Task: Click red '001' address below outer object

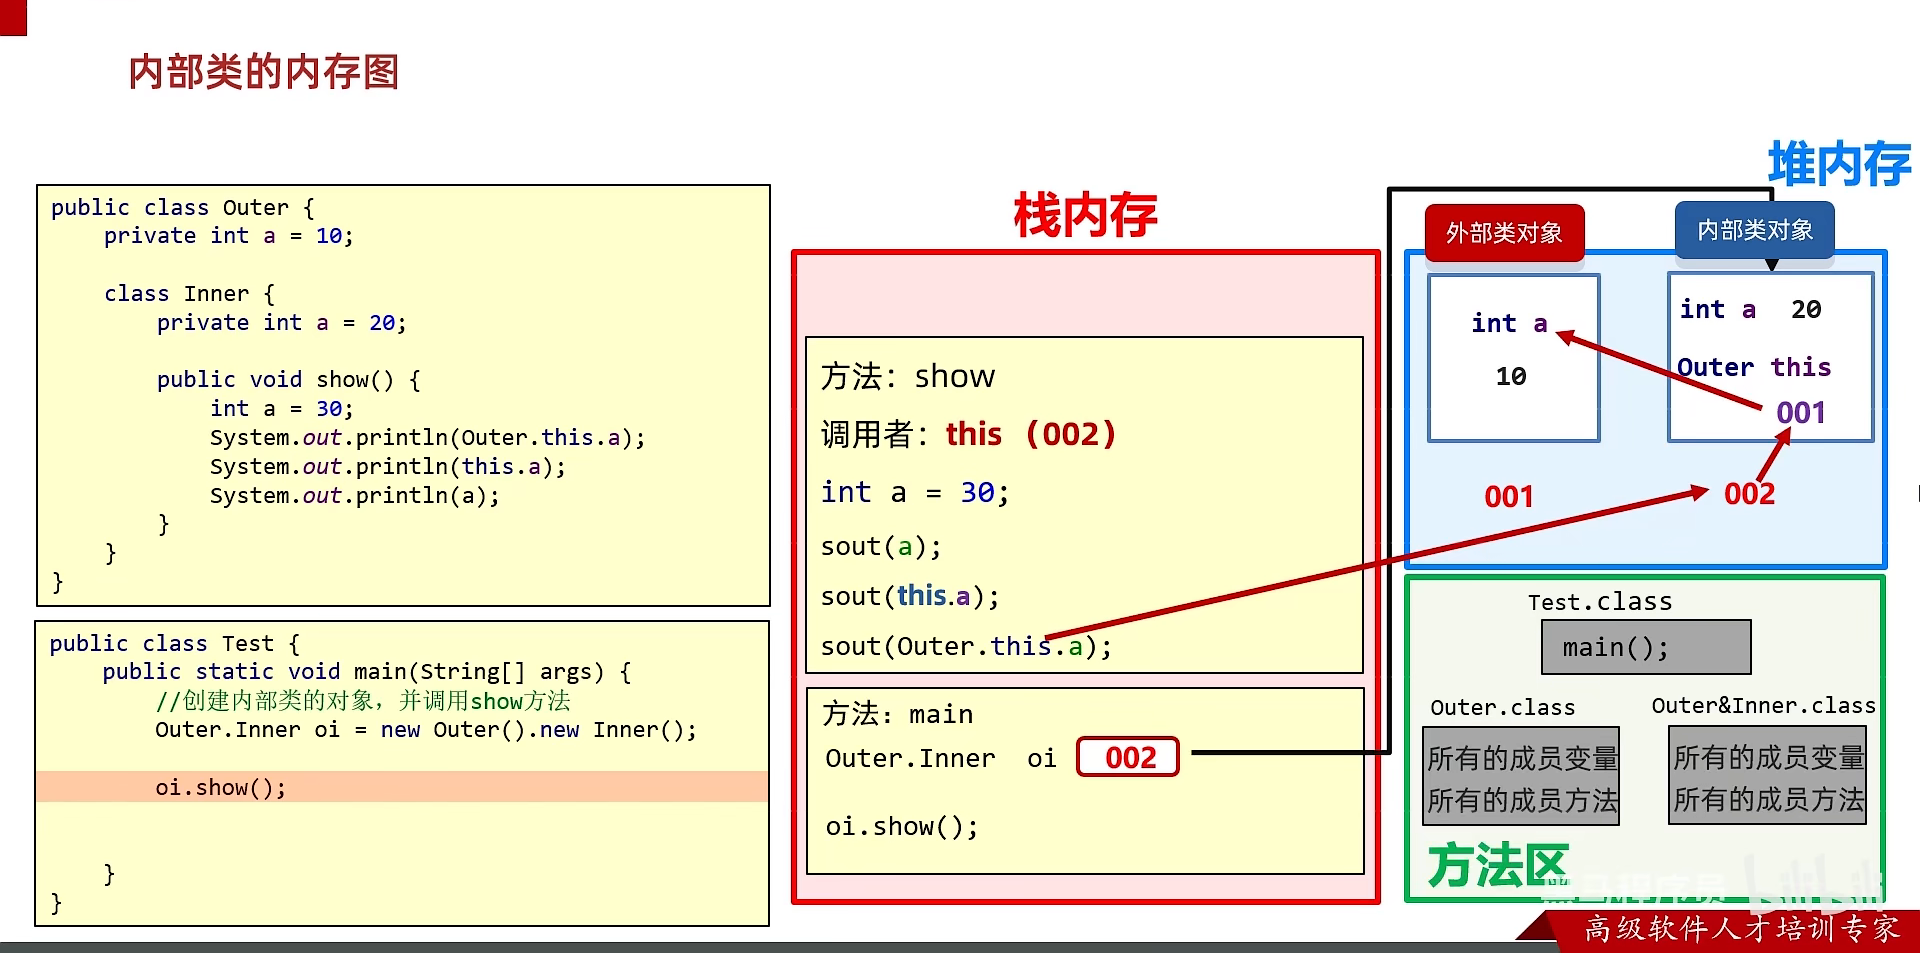Action: point(1509,497)
